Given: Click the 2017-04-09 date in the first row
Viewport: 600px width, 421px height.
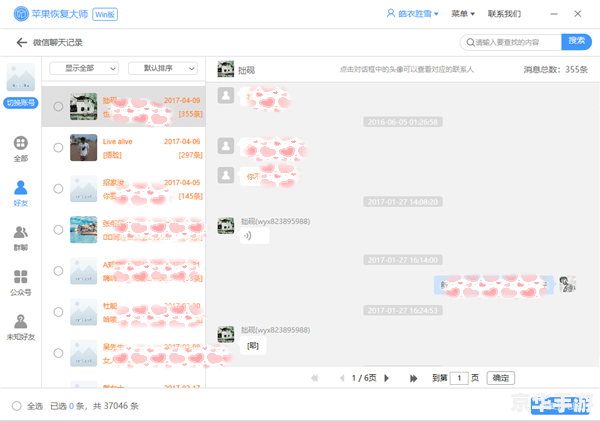Looking at the screenshot, I should 182,100.
